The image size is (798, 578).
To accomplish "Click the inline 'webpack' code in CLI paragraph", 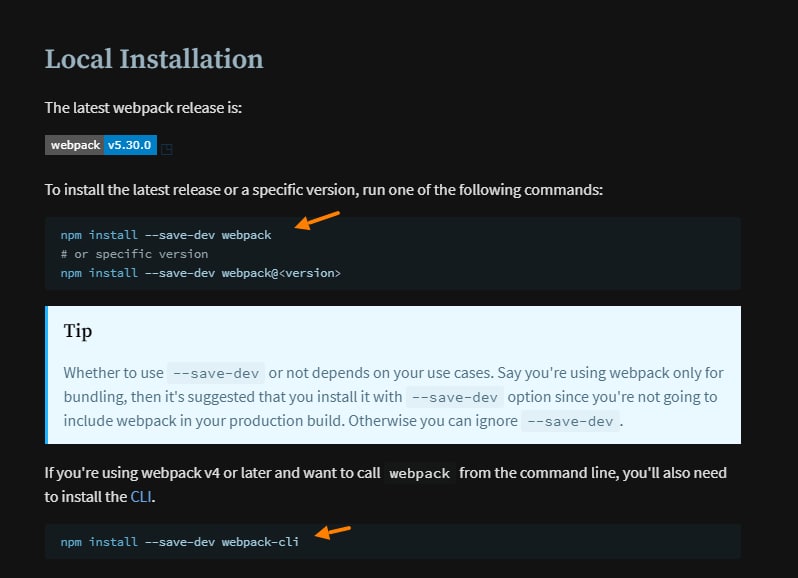I will (419, 474).
